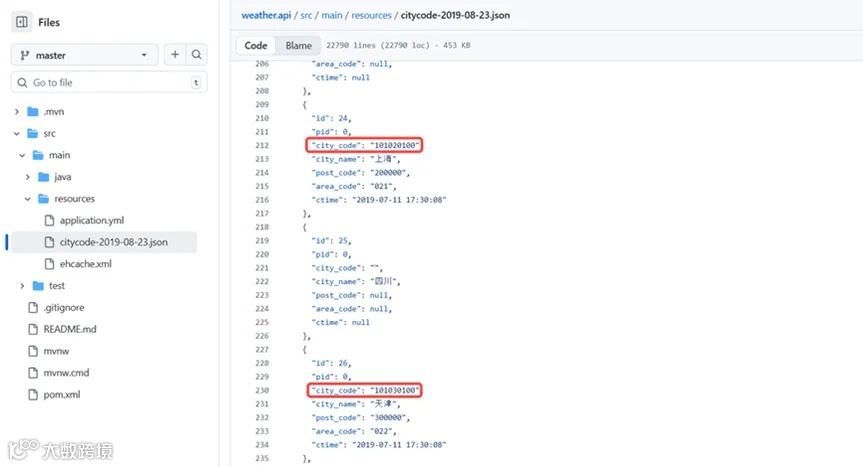Viewport: 863px width, 467px height.
Task: Click the post_code "200000" line
Action: 361,173
